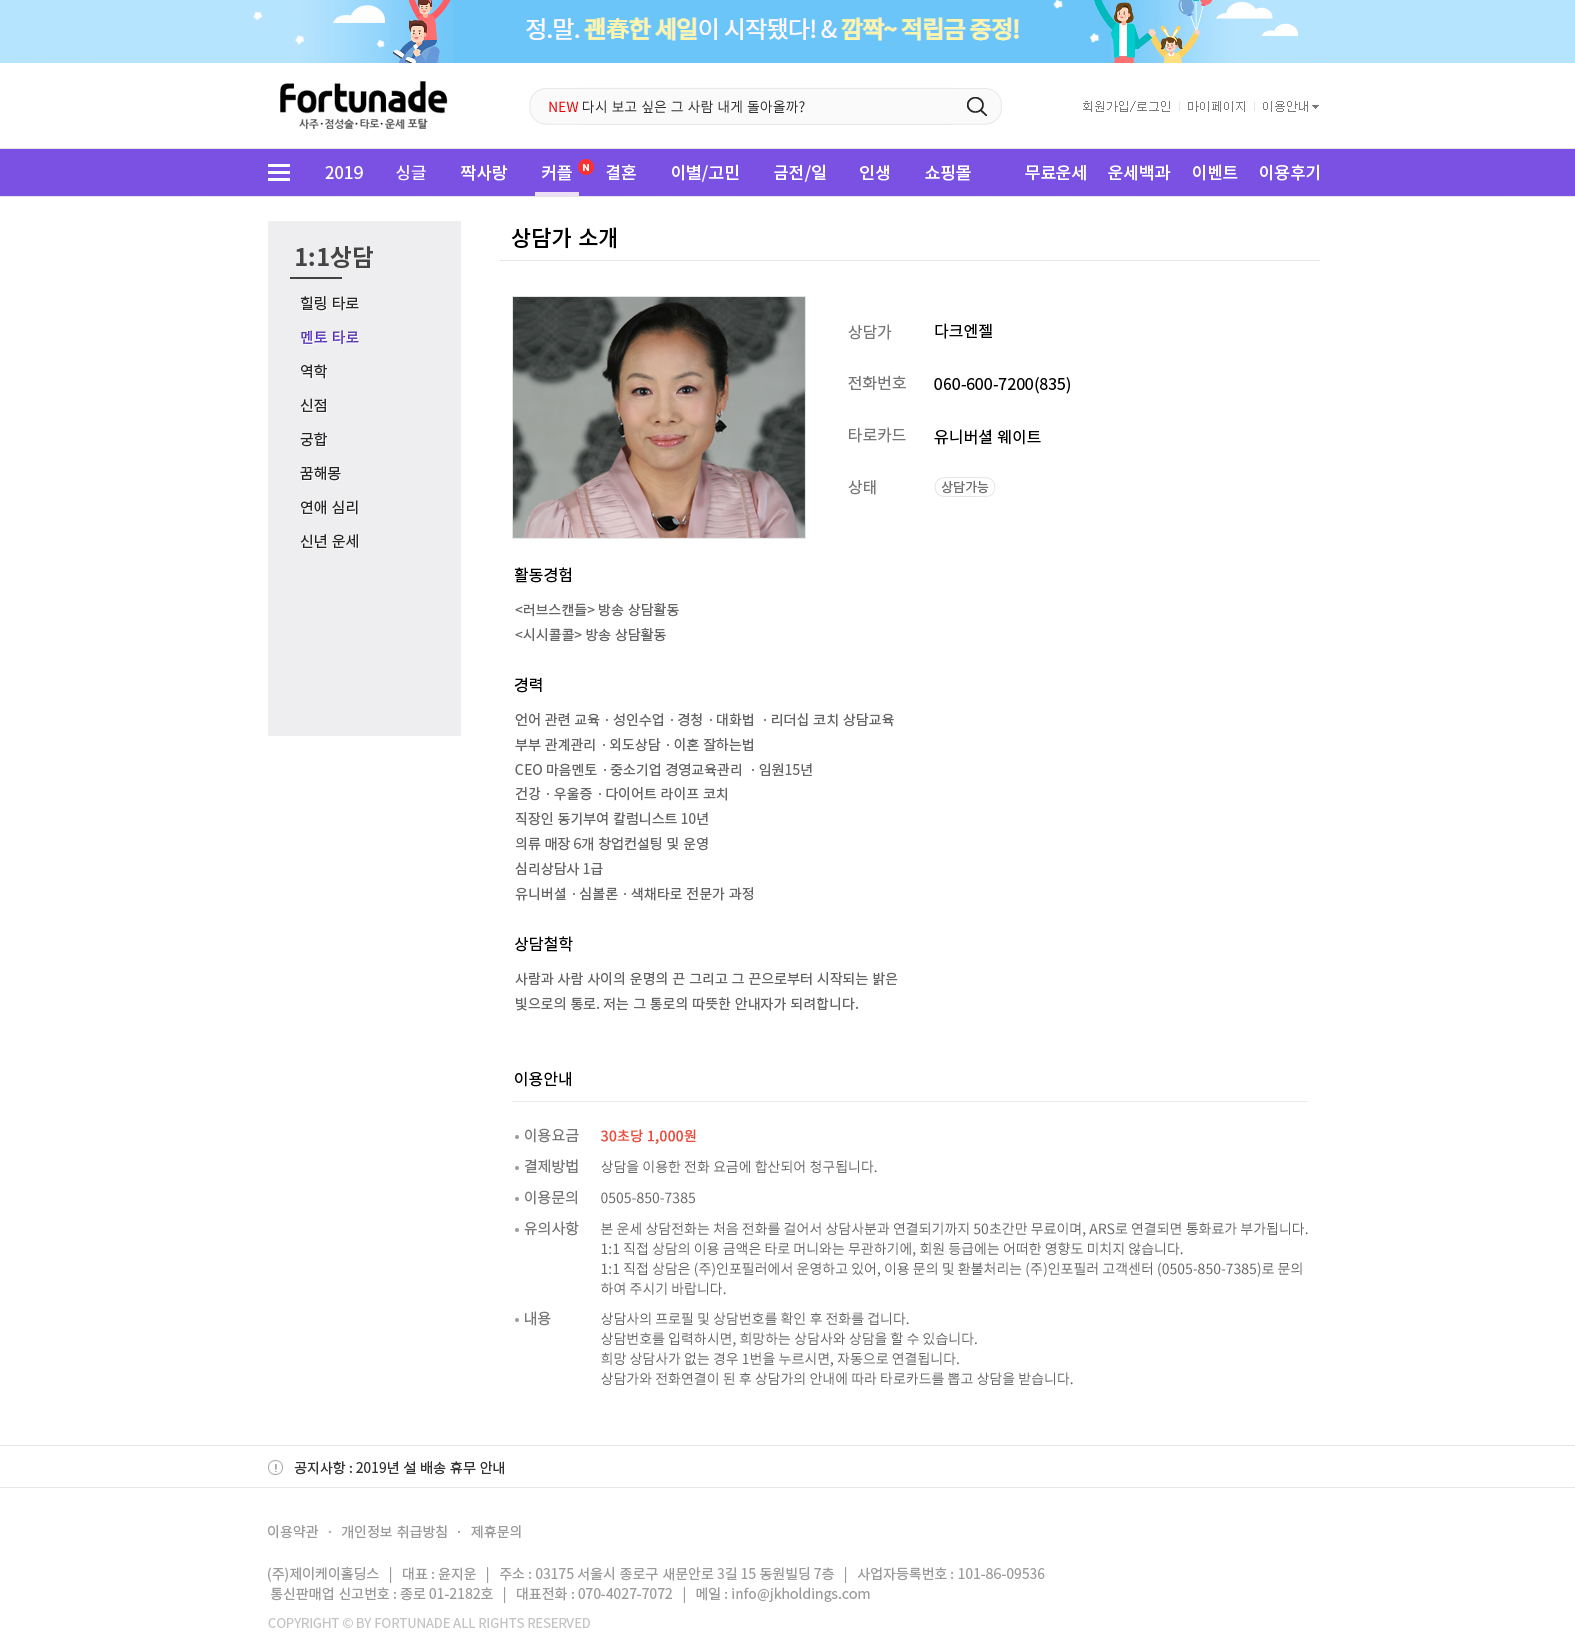Select 궁합 in sidebar

pyautogui.click(x=314, y=439)
